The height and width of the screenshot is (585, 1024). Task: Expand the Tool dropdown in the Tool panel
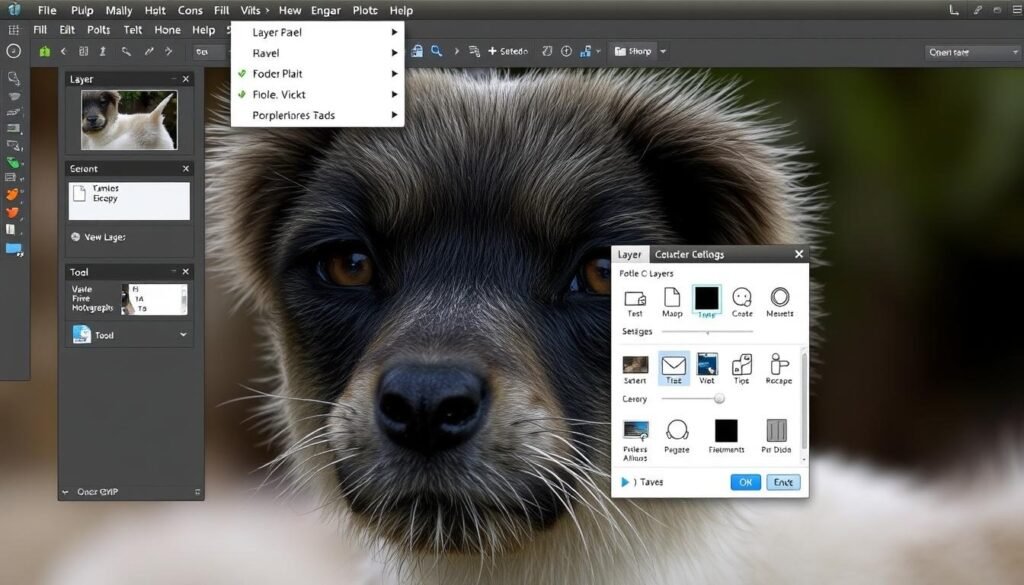182,335
